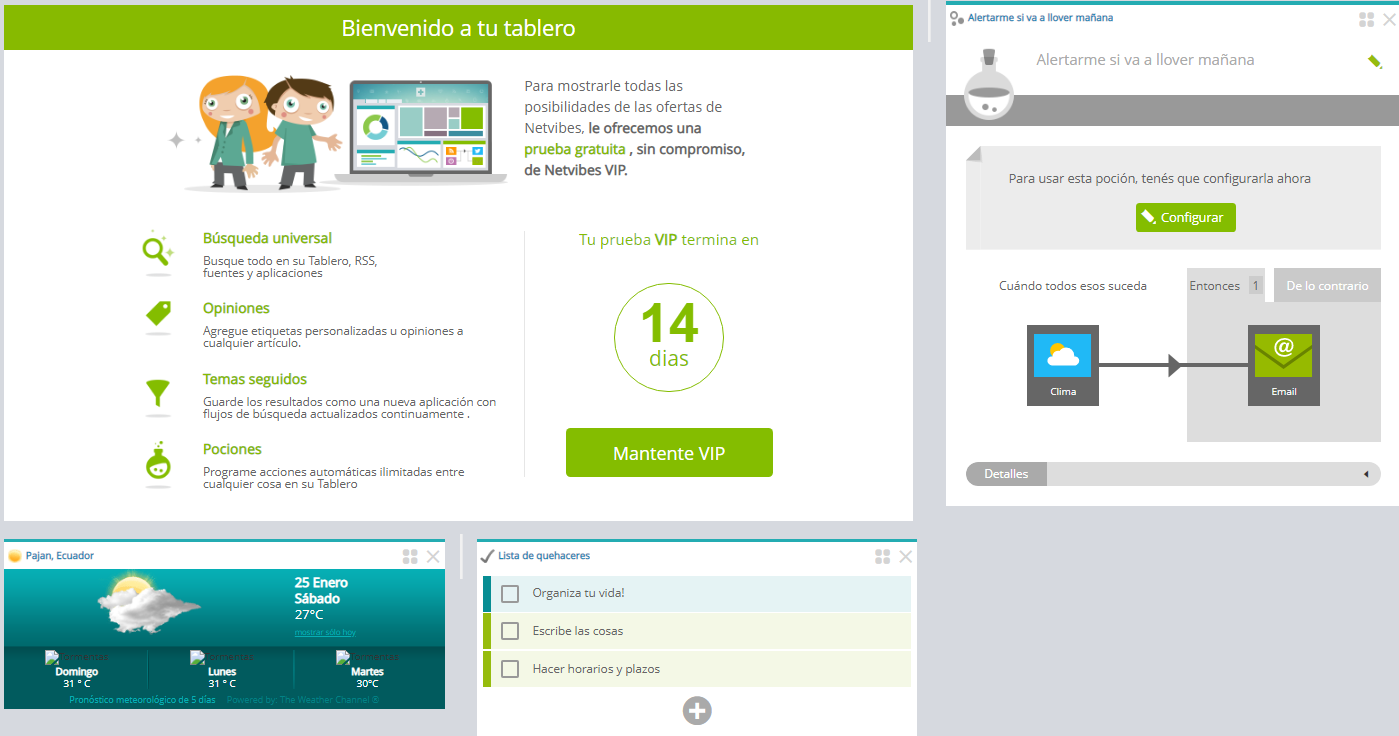The image size is (1399, 736).
Task: Check the 'Hacer horarios y plazos' task
Action: pos(510,670)
